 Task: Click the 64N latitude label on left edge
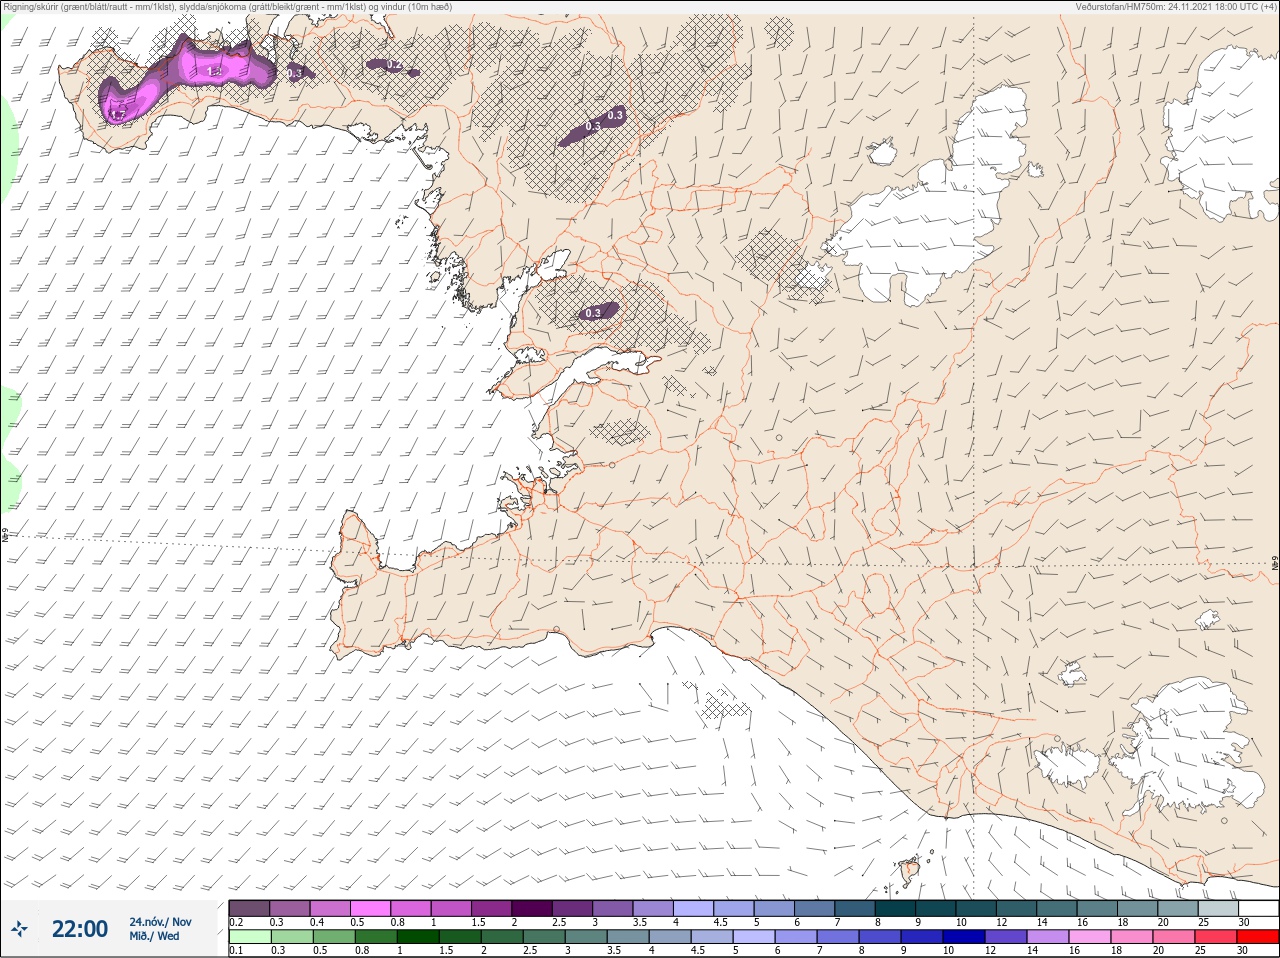coord(5,535)
